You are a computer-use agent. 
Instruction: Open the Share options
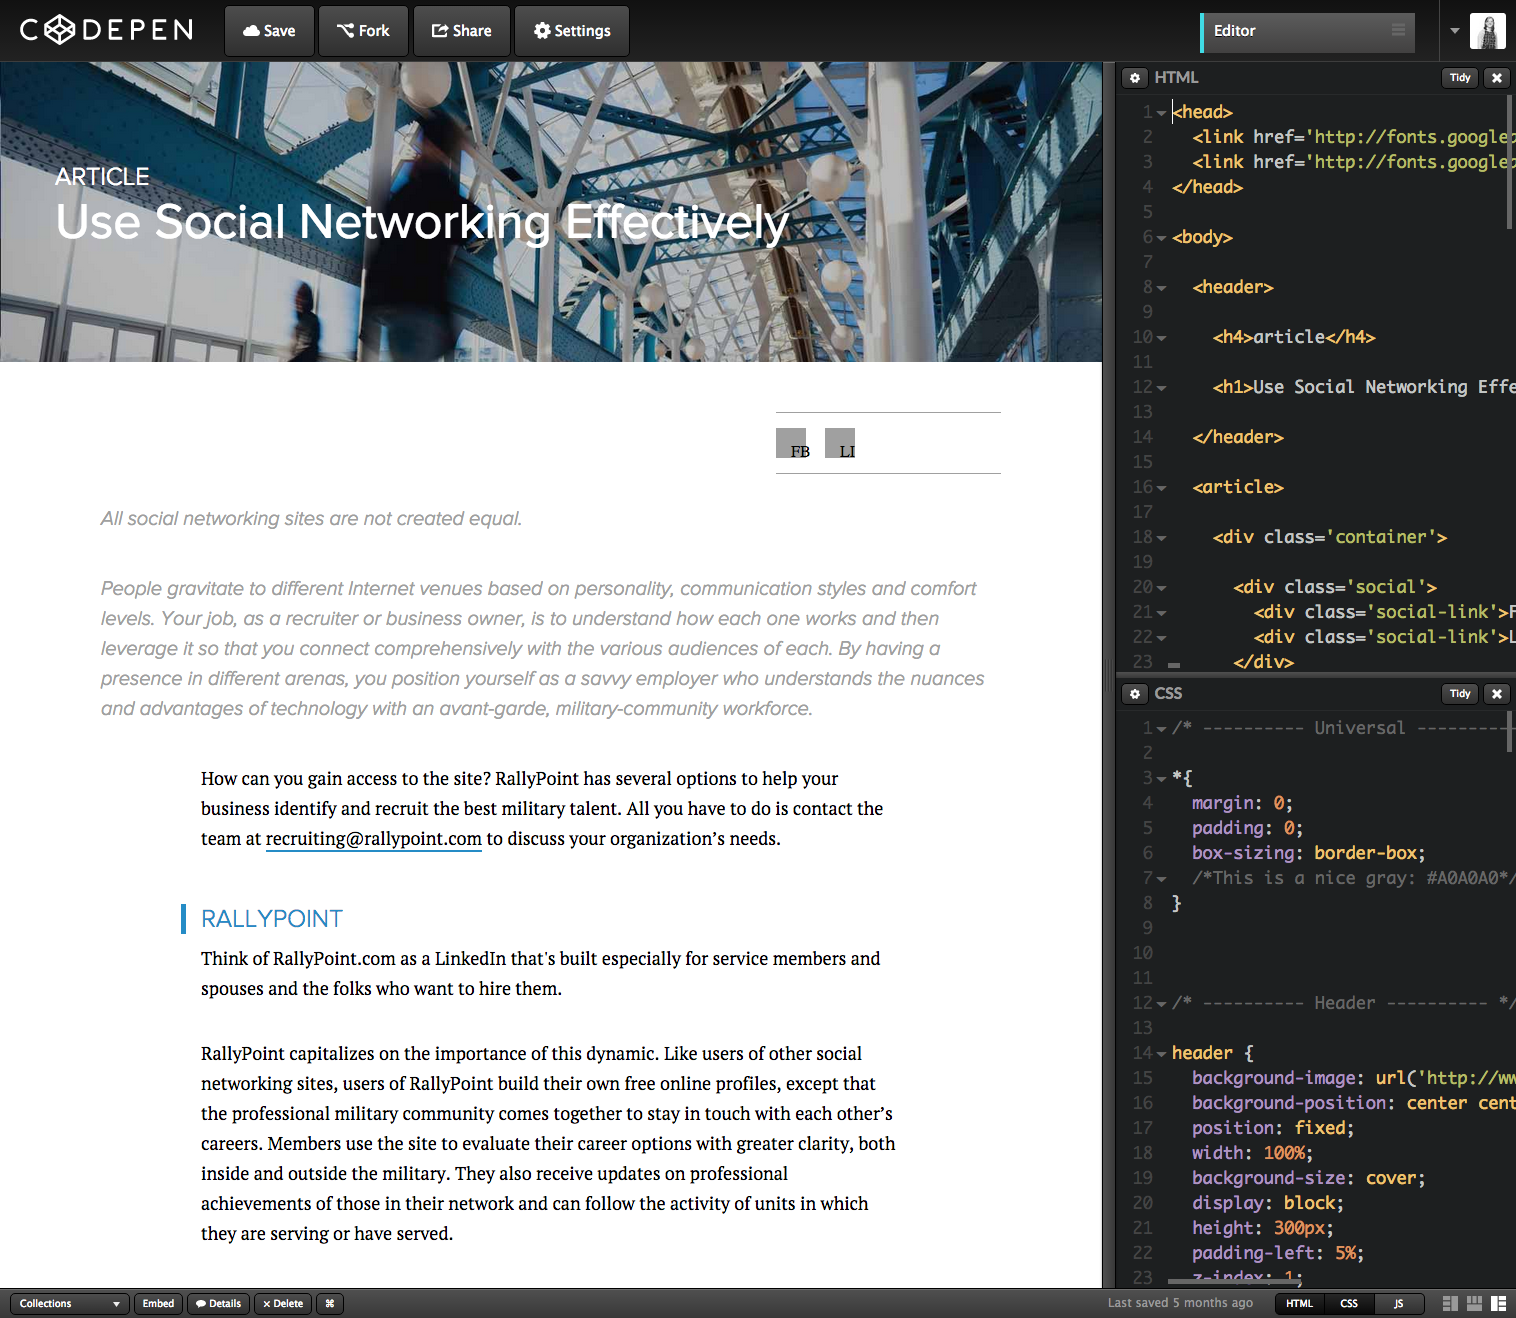click(461, 31)
